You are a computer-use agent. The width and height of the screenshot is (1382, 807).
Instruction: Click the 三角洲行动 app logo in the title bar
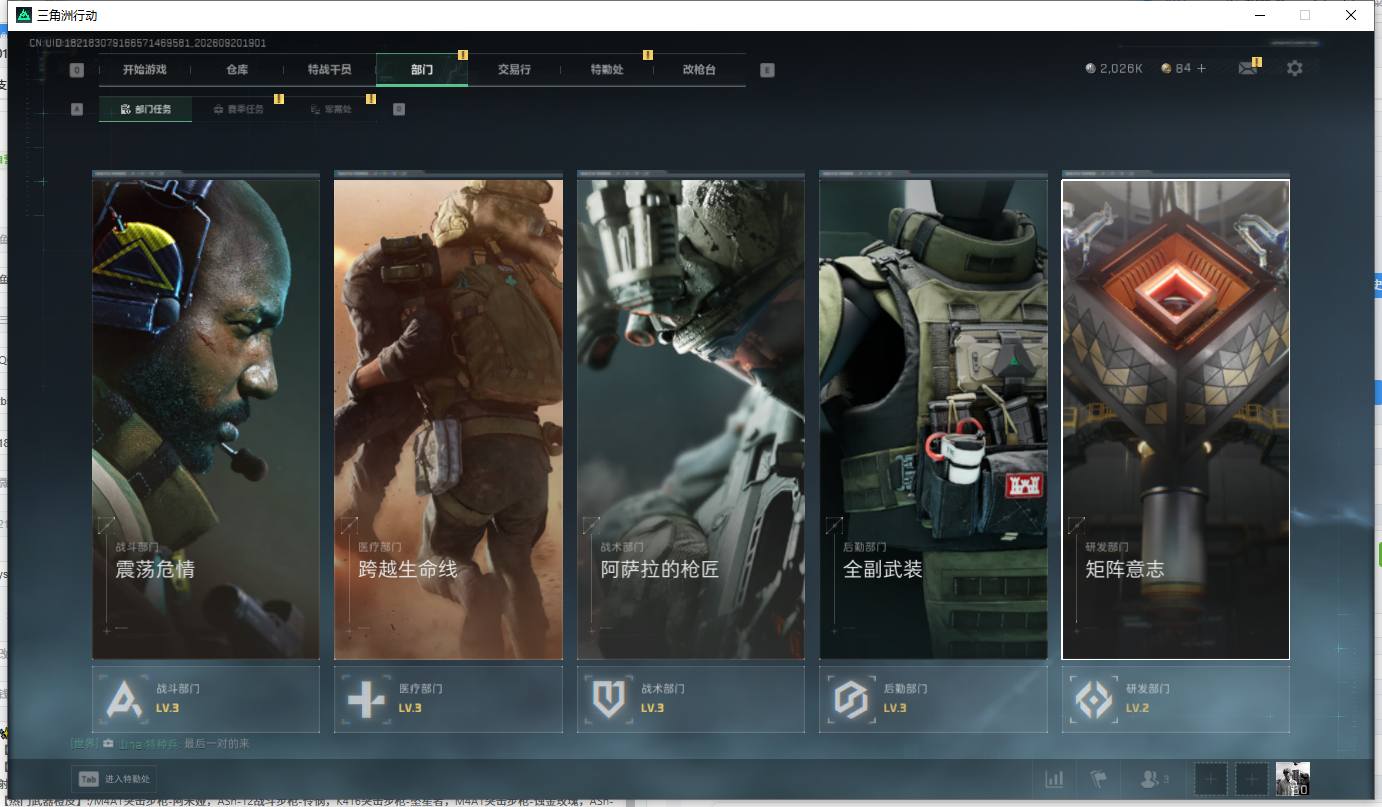(24, 15)
